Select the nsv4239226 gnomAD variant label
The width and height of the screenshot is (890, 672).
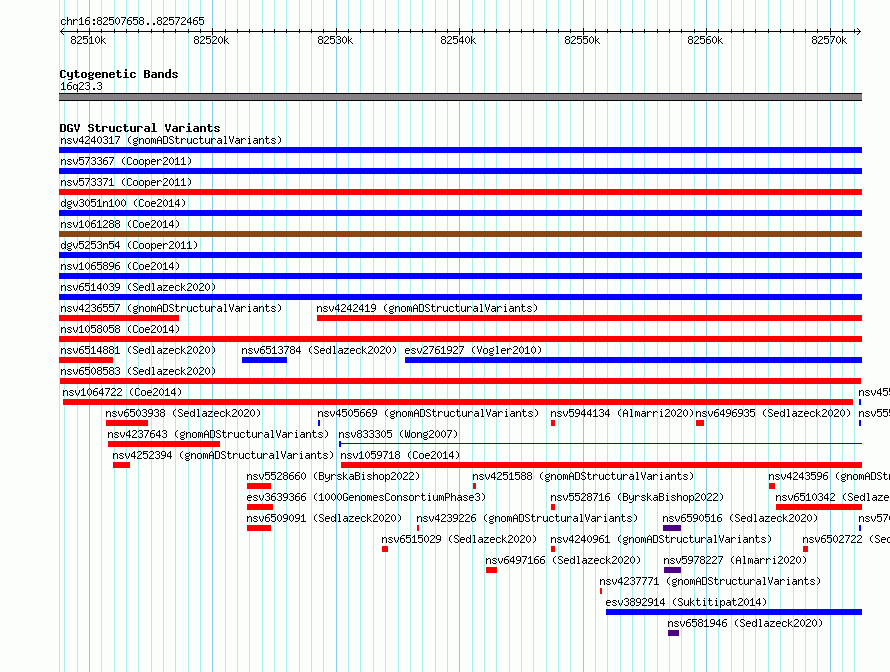[x=527, y=518]
